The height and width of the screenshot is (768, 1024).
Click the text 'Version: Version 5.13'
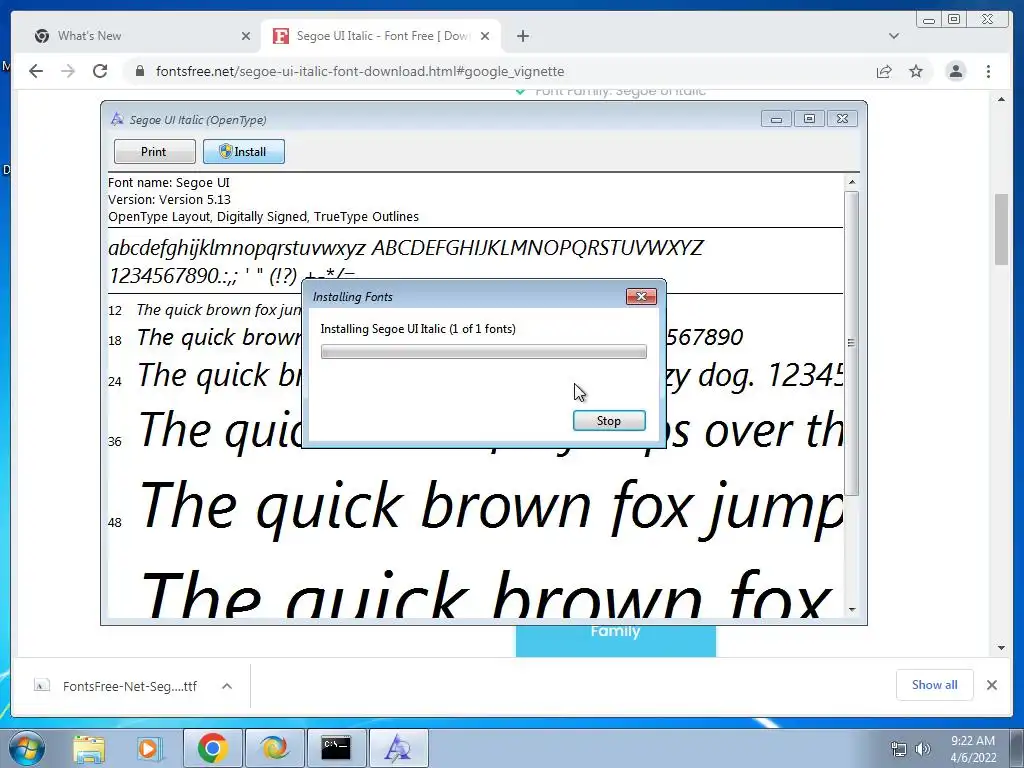(169, 200)
